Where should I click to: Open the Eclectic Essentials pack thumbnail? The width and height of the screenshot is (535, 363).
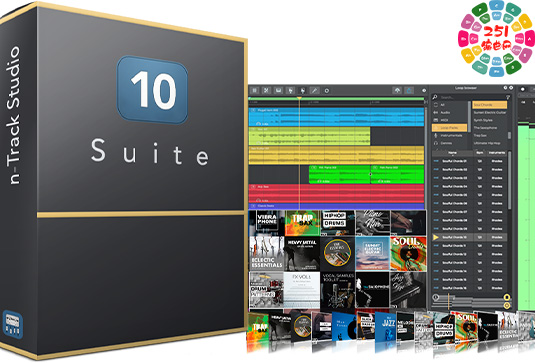266,254
